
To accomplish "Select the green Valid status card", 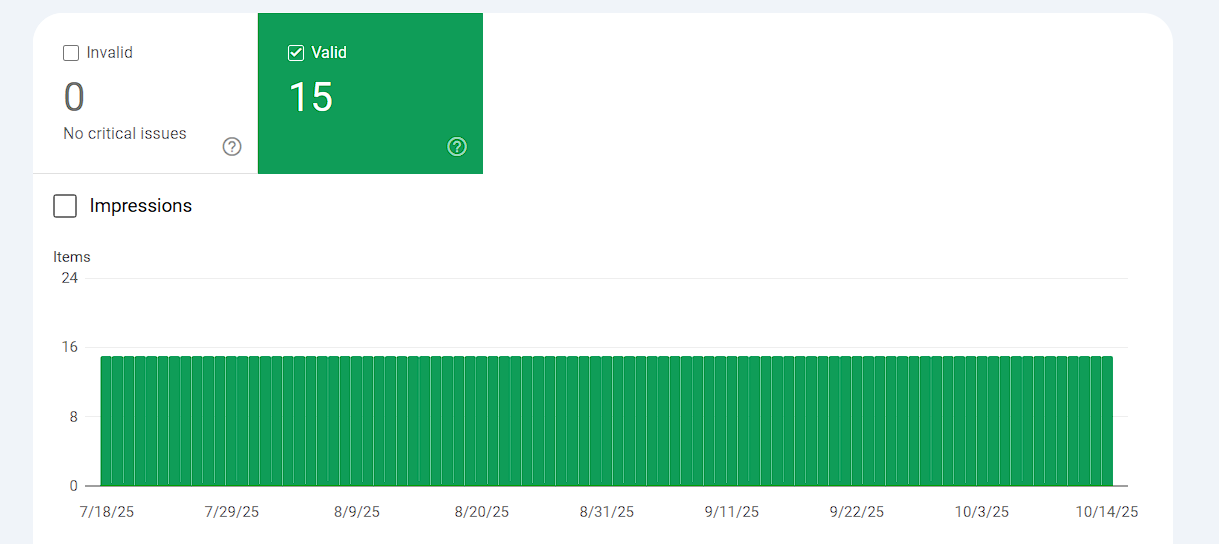I will click(x=370, y=93).
